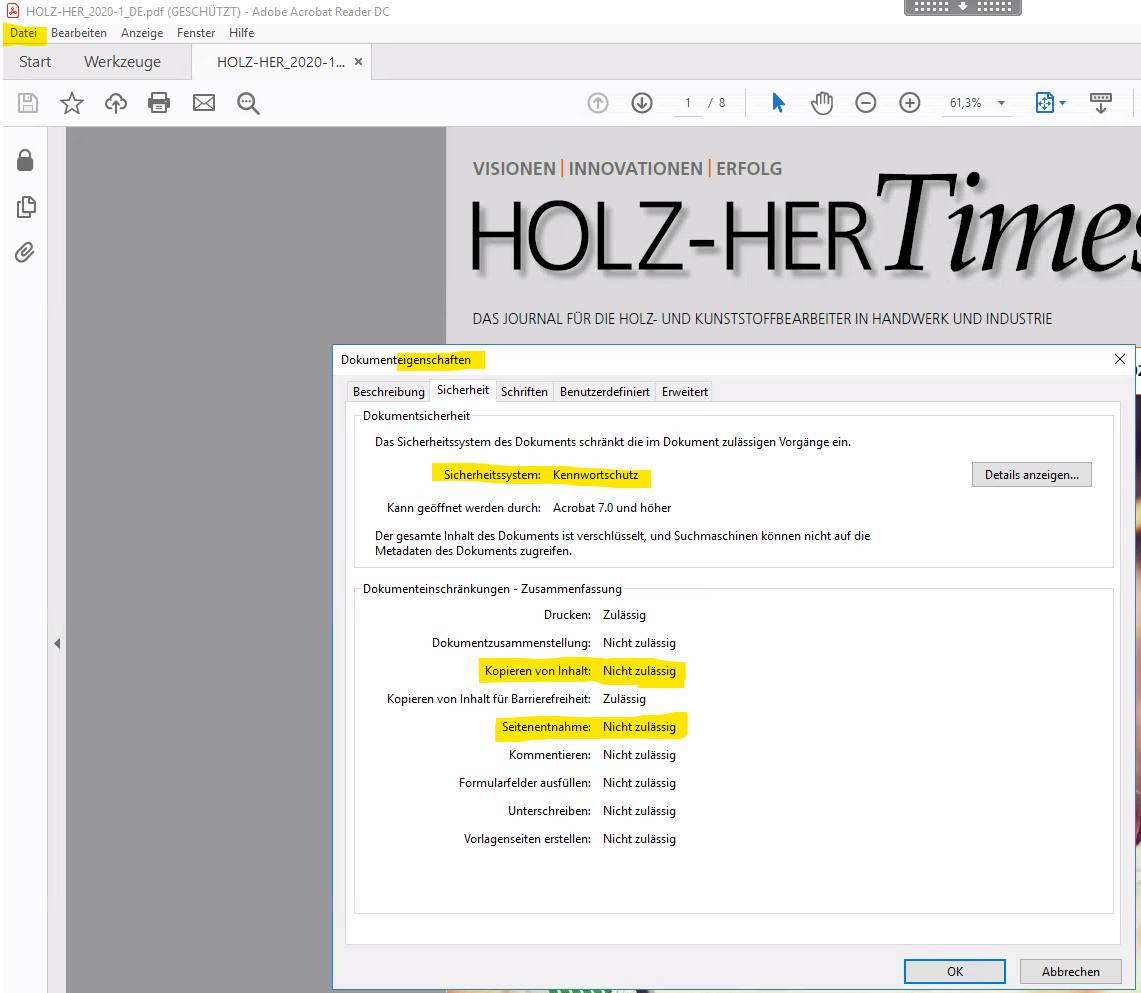Viewport: 1141px width, 993px height.
Task: Click the upload to cloud icon
Action: point(116,103)
